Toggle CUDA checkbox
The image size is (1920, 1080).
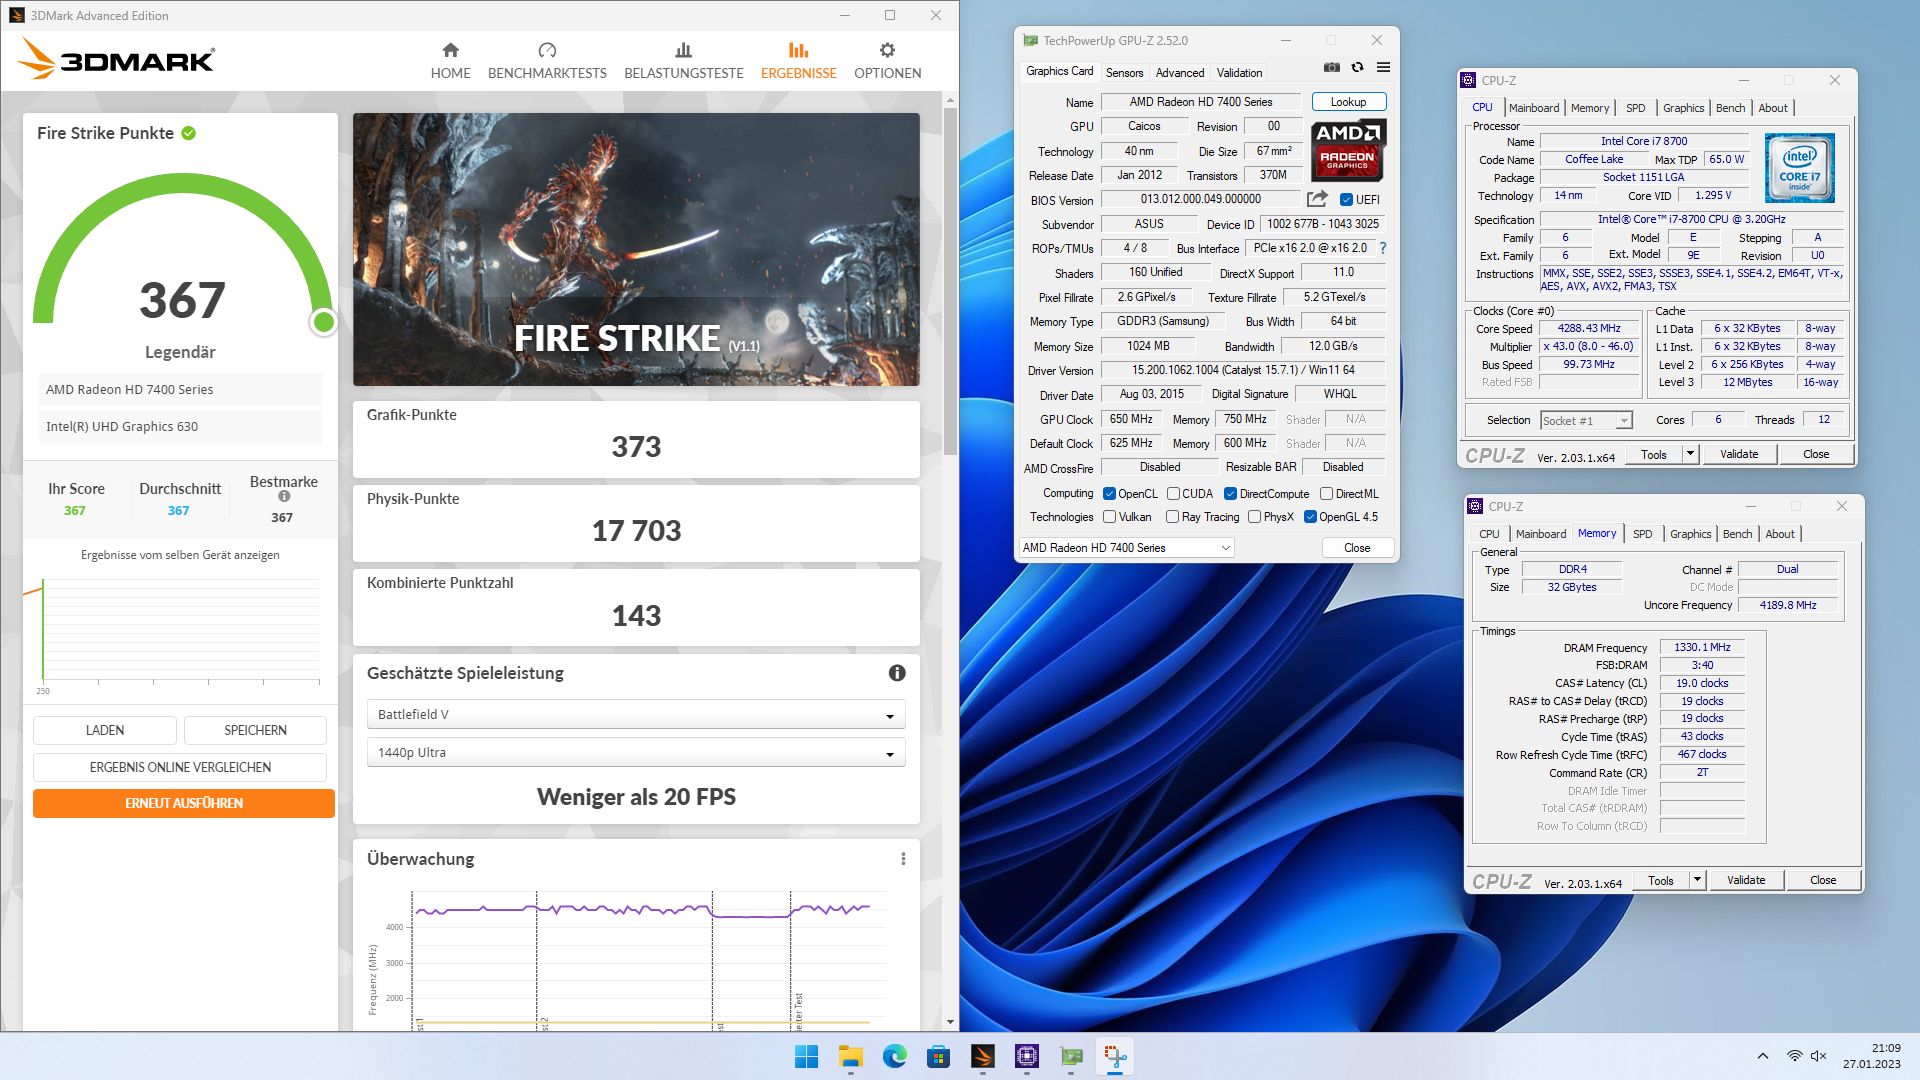coord(1173,494)
